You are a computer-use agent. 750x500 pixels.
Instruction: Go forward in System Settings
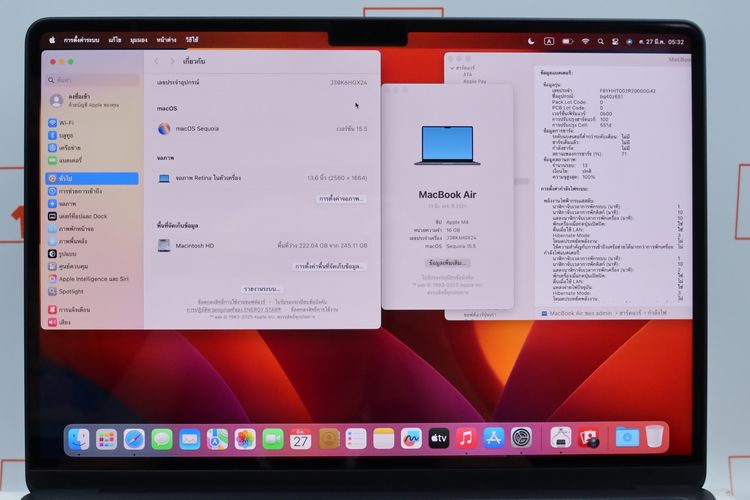[172, 61]
